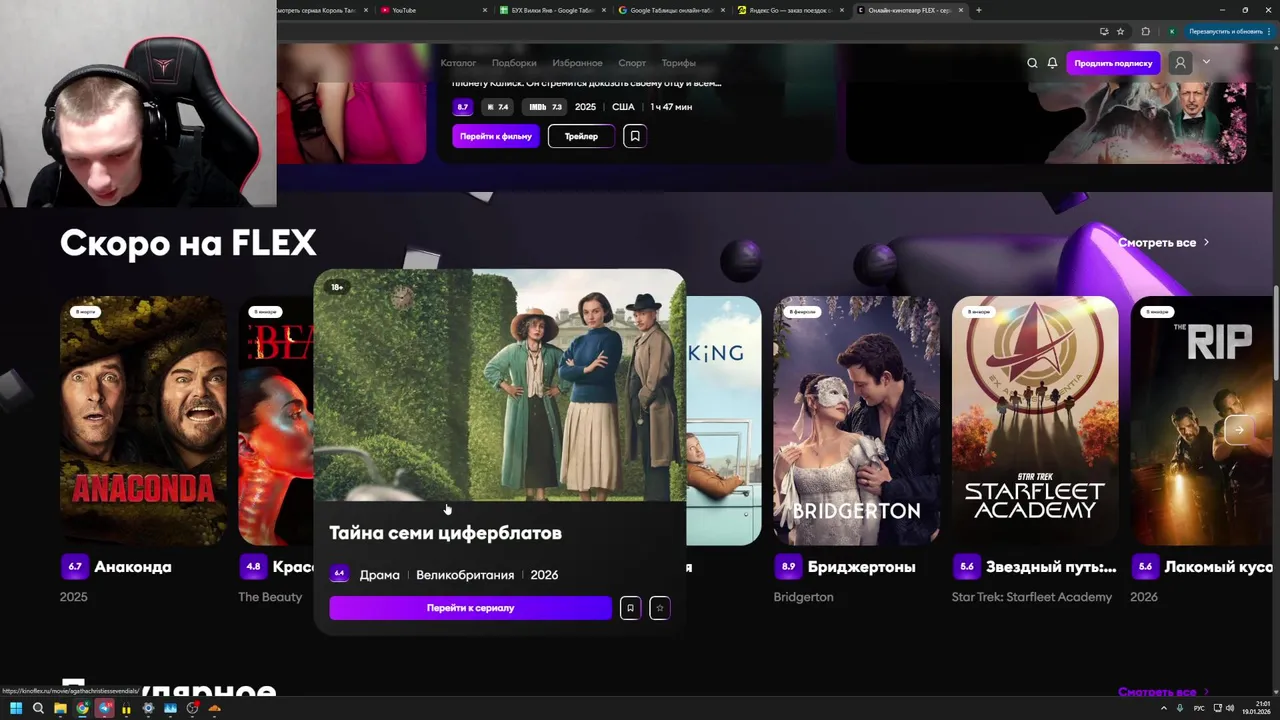Bookmark the featured film via its bookmark icon
The height and width of the screenshot is (720, 1280).
[634, 136]
